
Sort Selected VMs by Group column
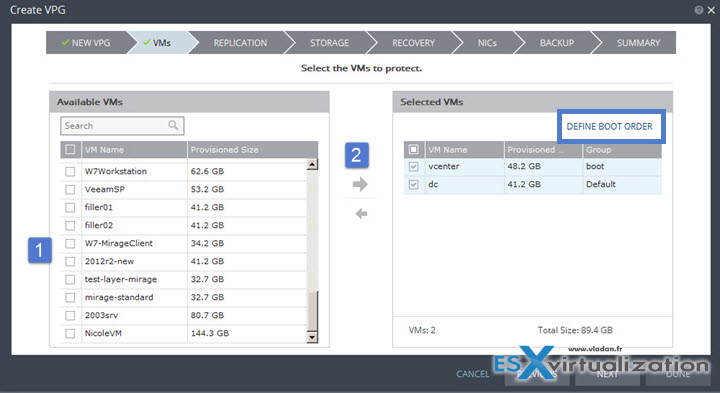(x=622, y=150)
